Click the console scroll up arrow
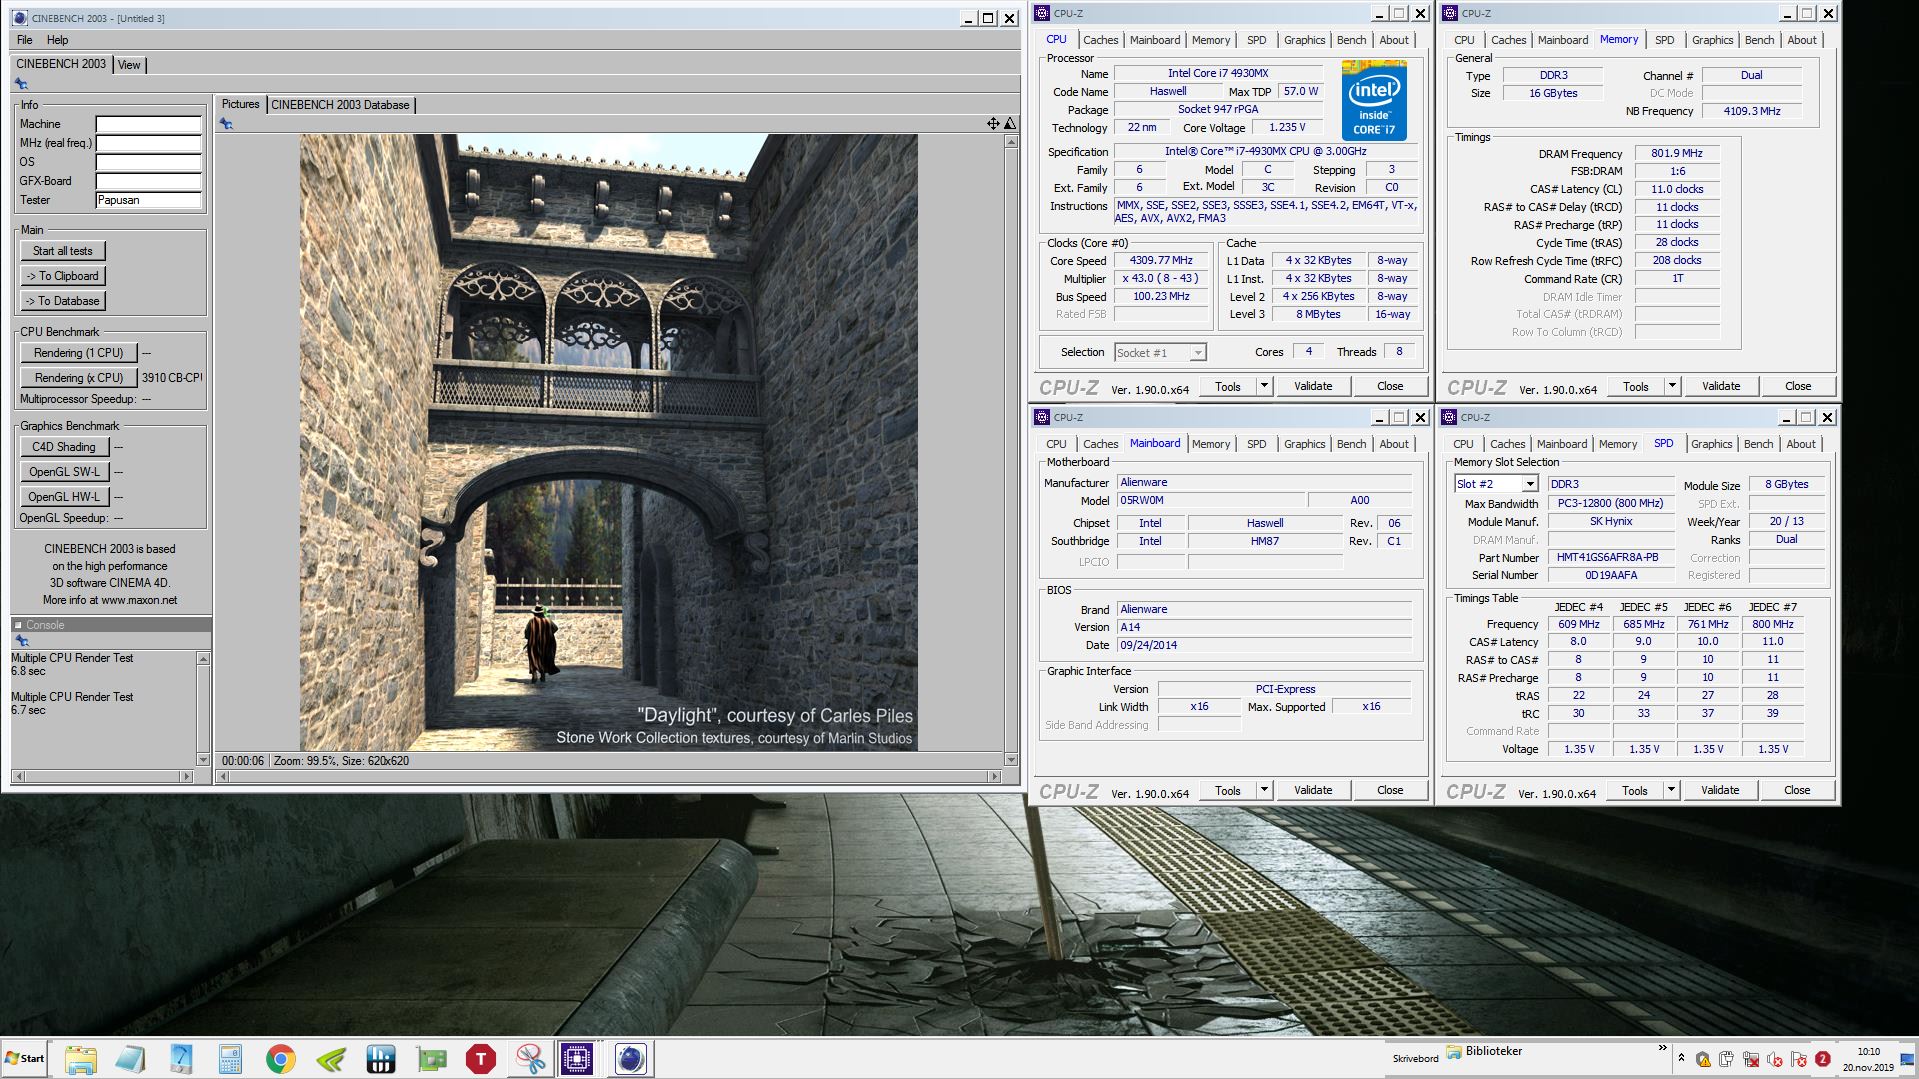 203,659
